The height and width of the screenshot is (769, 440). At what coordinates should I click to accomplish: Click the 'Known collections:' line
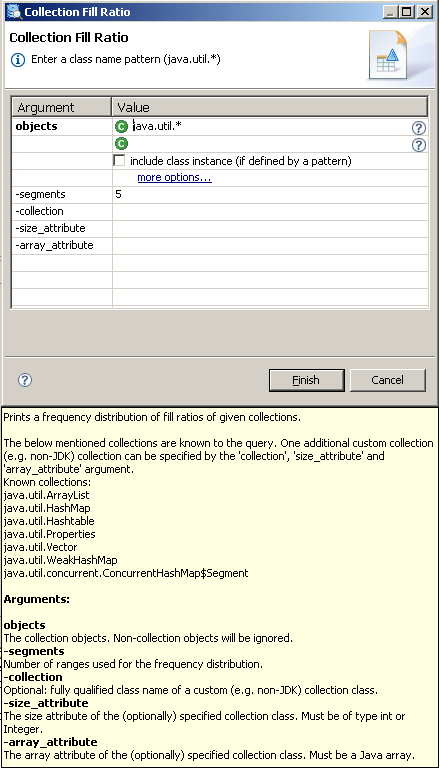pyautogui.click(x=47, y=482)
